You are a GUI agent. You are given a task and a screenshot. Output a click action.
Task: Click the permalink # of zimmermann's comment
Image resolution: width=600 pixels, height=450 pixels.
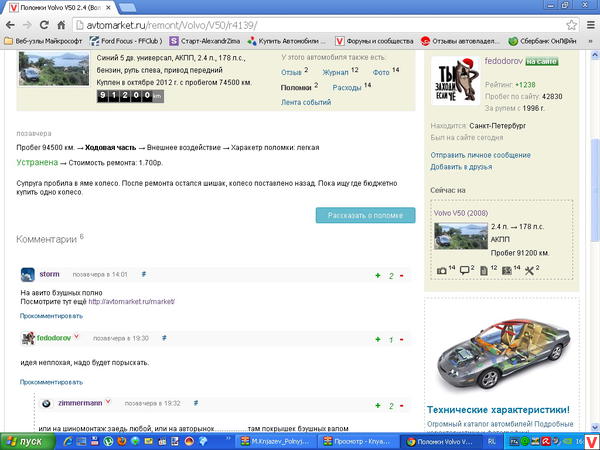pos(196,403)
